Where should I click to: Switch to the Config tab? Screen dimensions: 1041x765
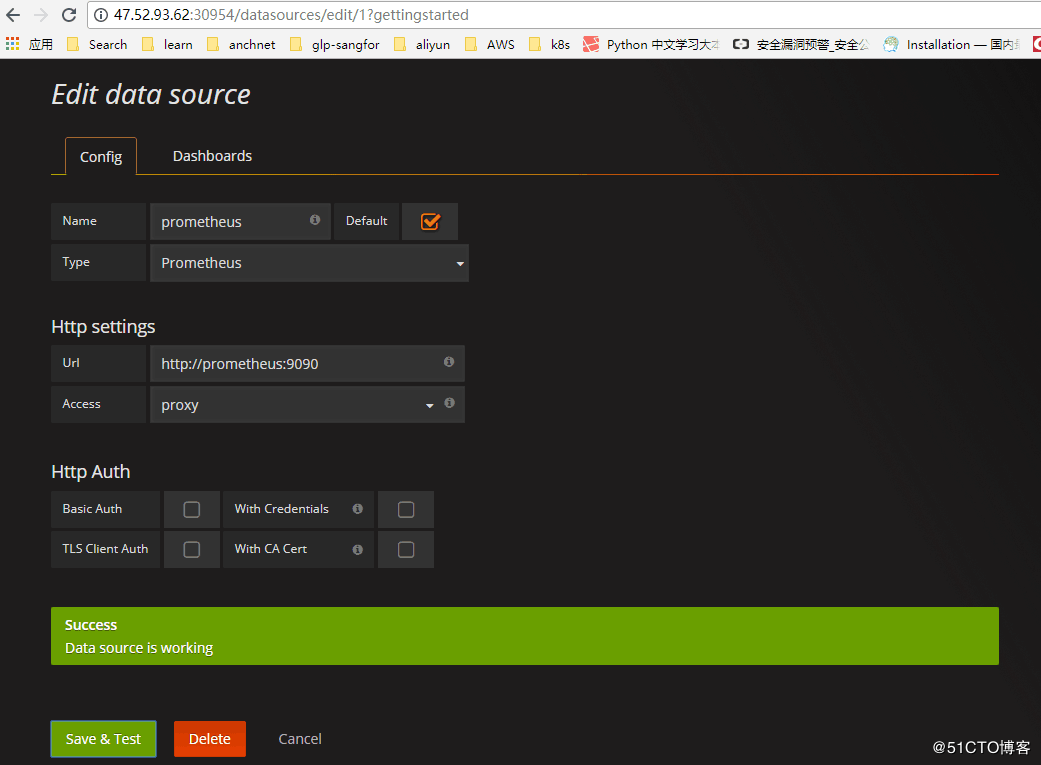(101, 157)
